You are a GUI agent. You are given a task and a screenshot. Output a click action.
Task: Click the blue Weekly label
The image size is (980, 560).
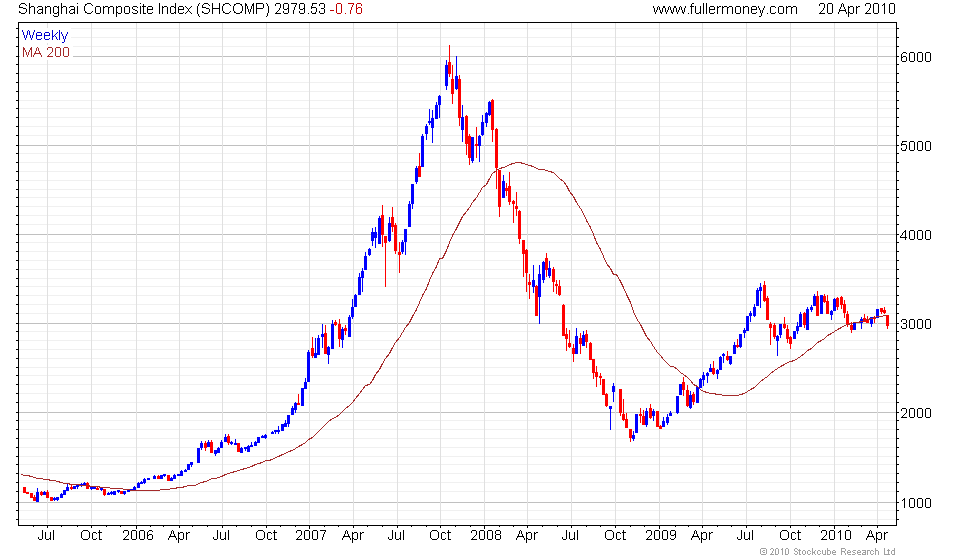coord(45,36)
